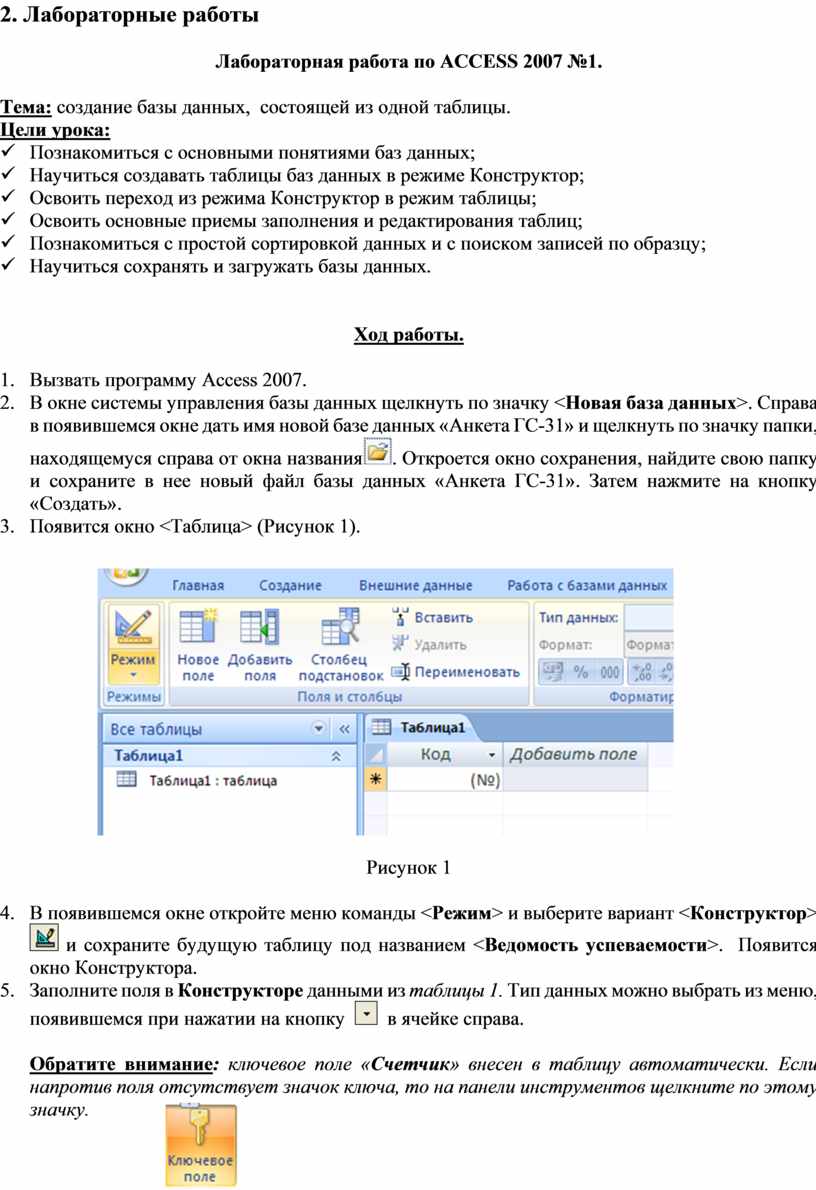Click the increase decimal places icon
Viewport: 816px width, 1190px height.
pyautogui.click(x=642, y=672)
